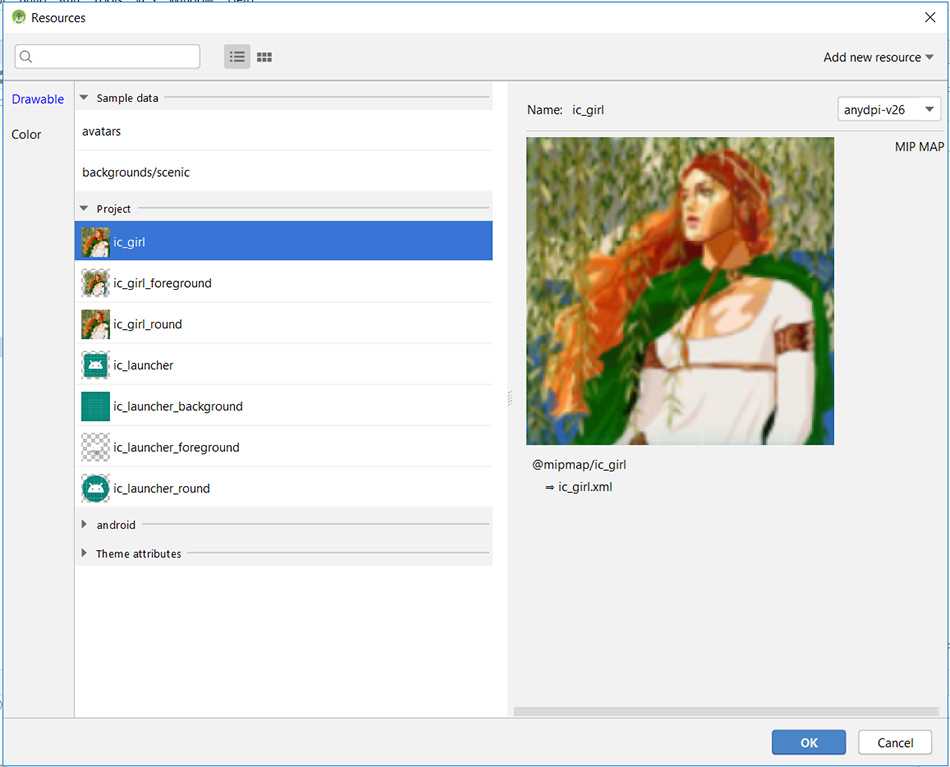This screenshot has width=950, height=767.
Task: Expand the android section
Action: click(84, 525)
